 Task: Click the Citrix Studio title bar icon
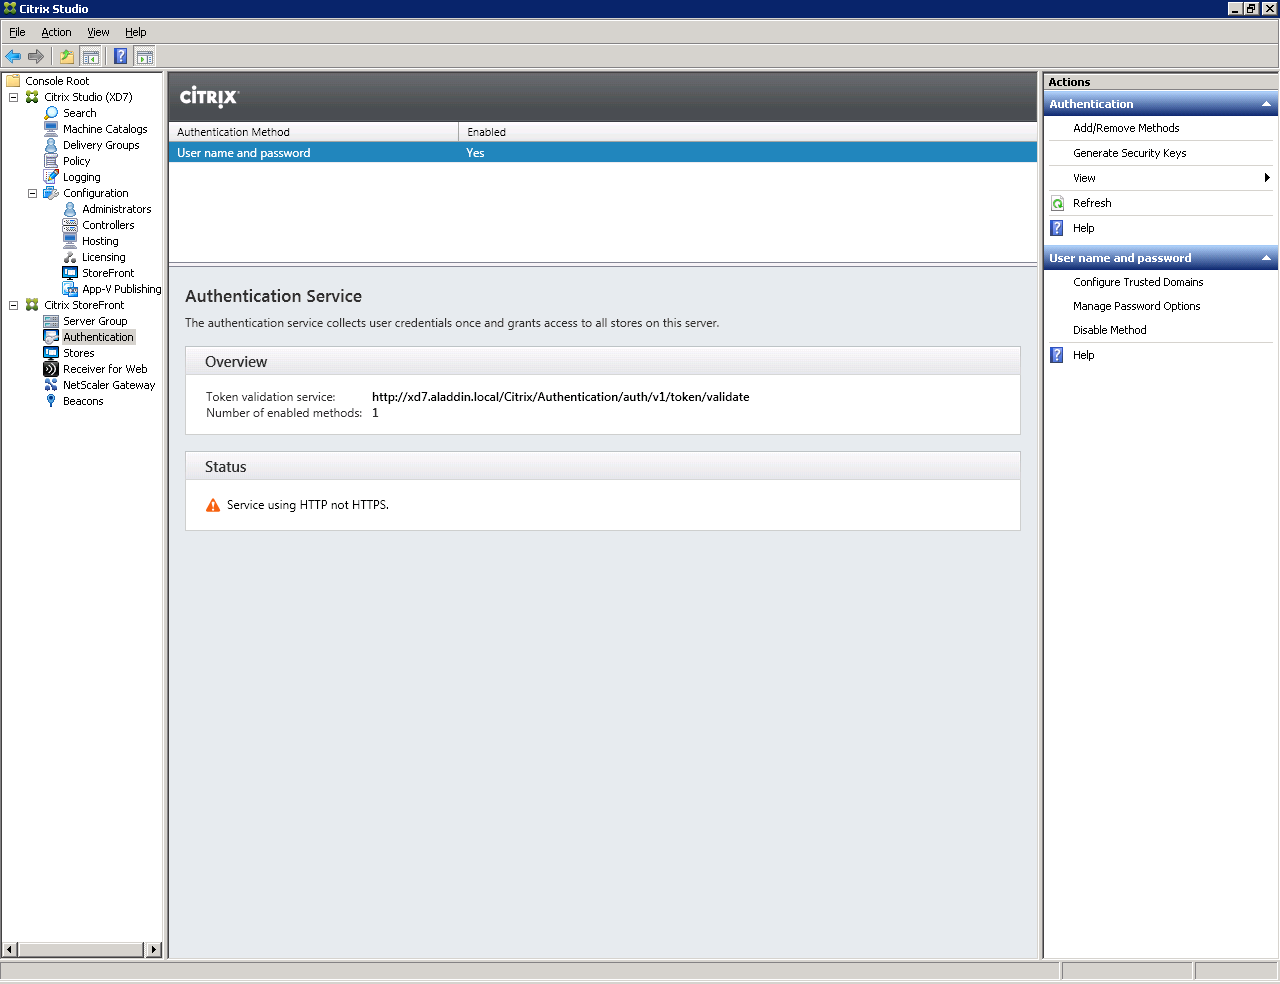point(10,8)
